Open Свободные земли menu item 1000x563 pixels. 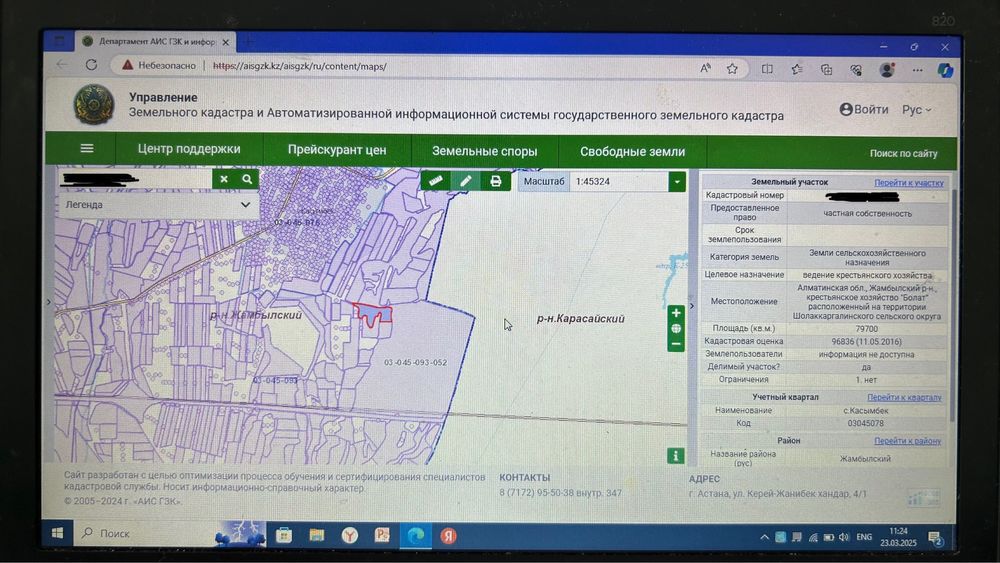632,152
